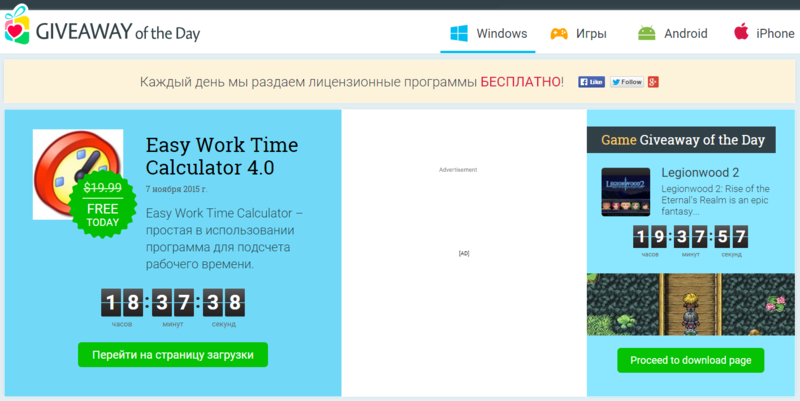Click the 18:37:38 countdown timer

(x=173, y=303)
